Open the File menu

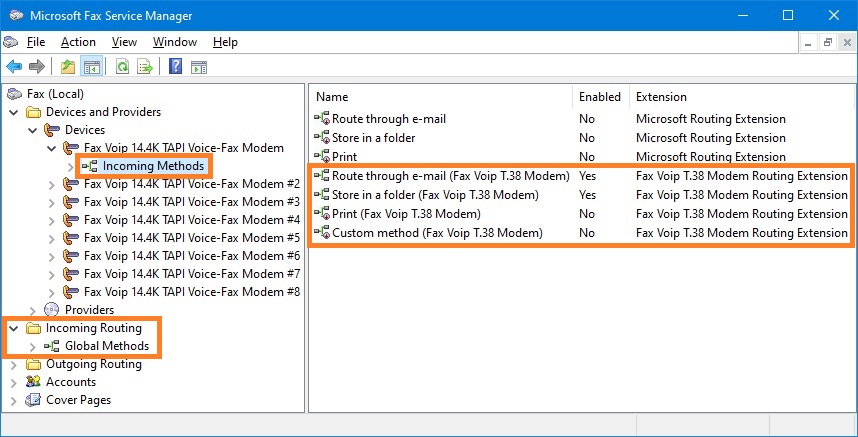[36, 42]
